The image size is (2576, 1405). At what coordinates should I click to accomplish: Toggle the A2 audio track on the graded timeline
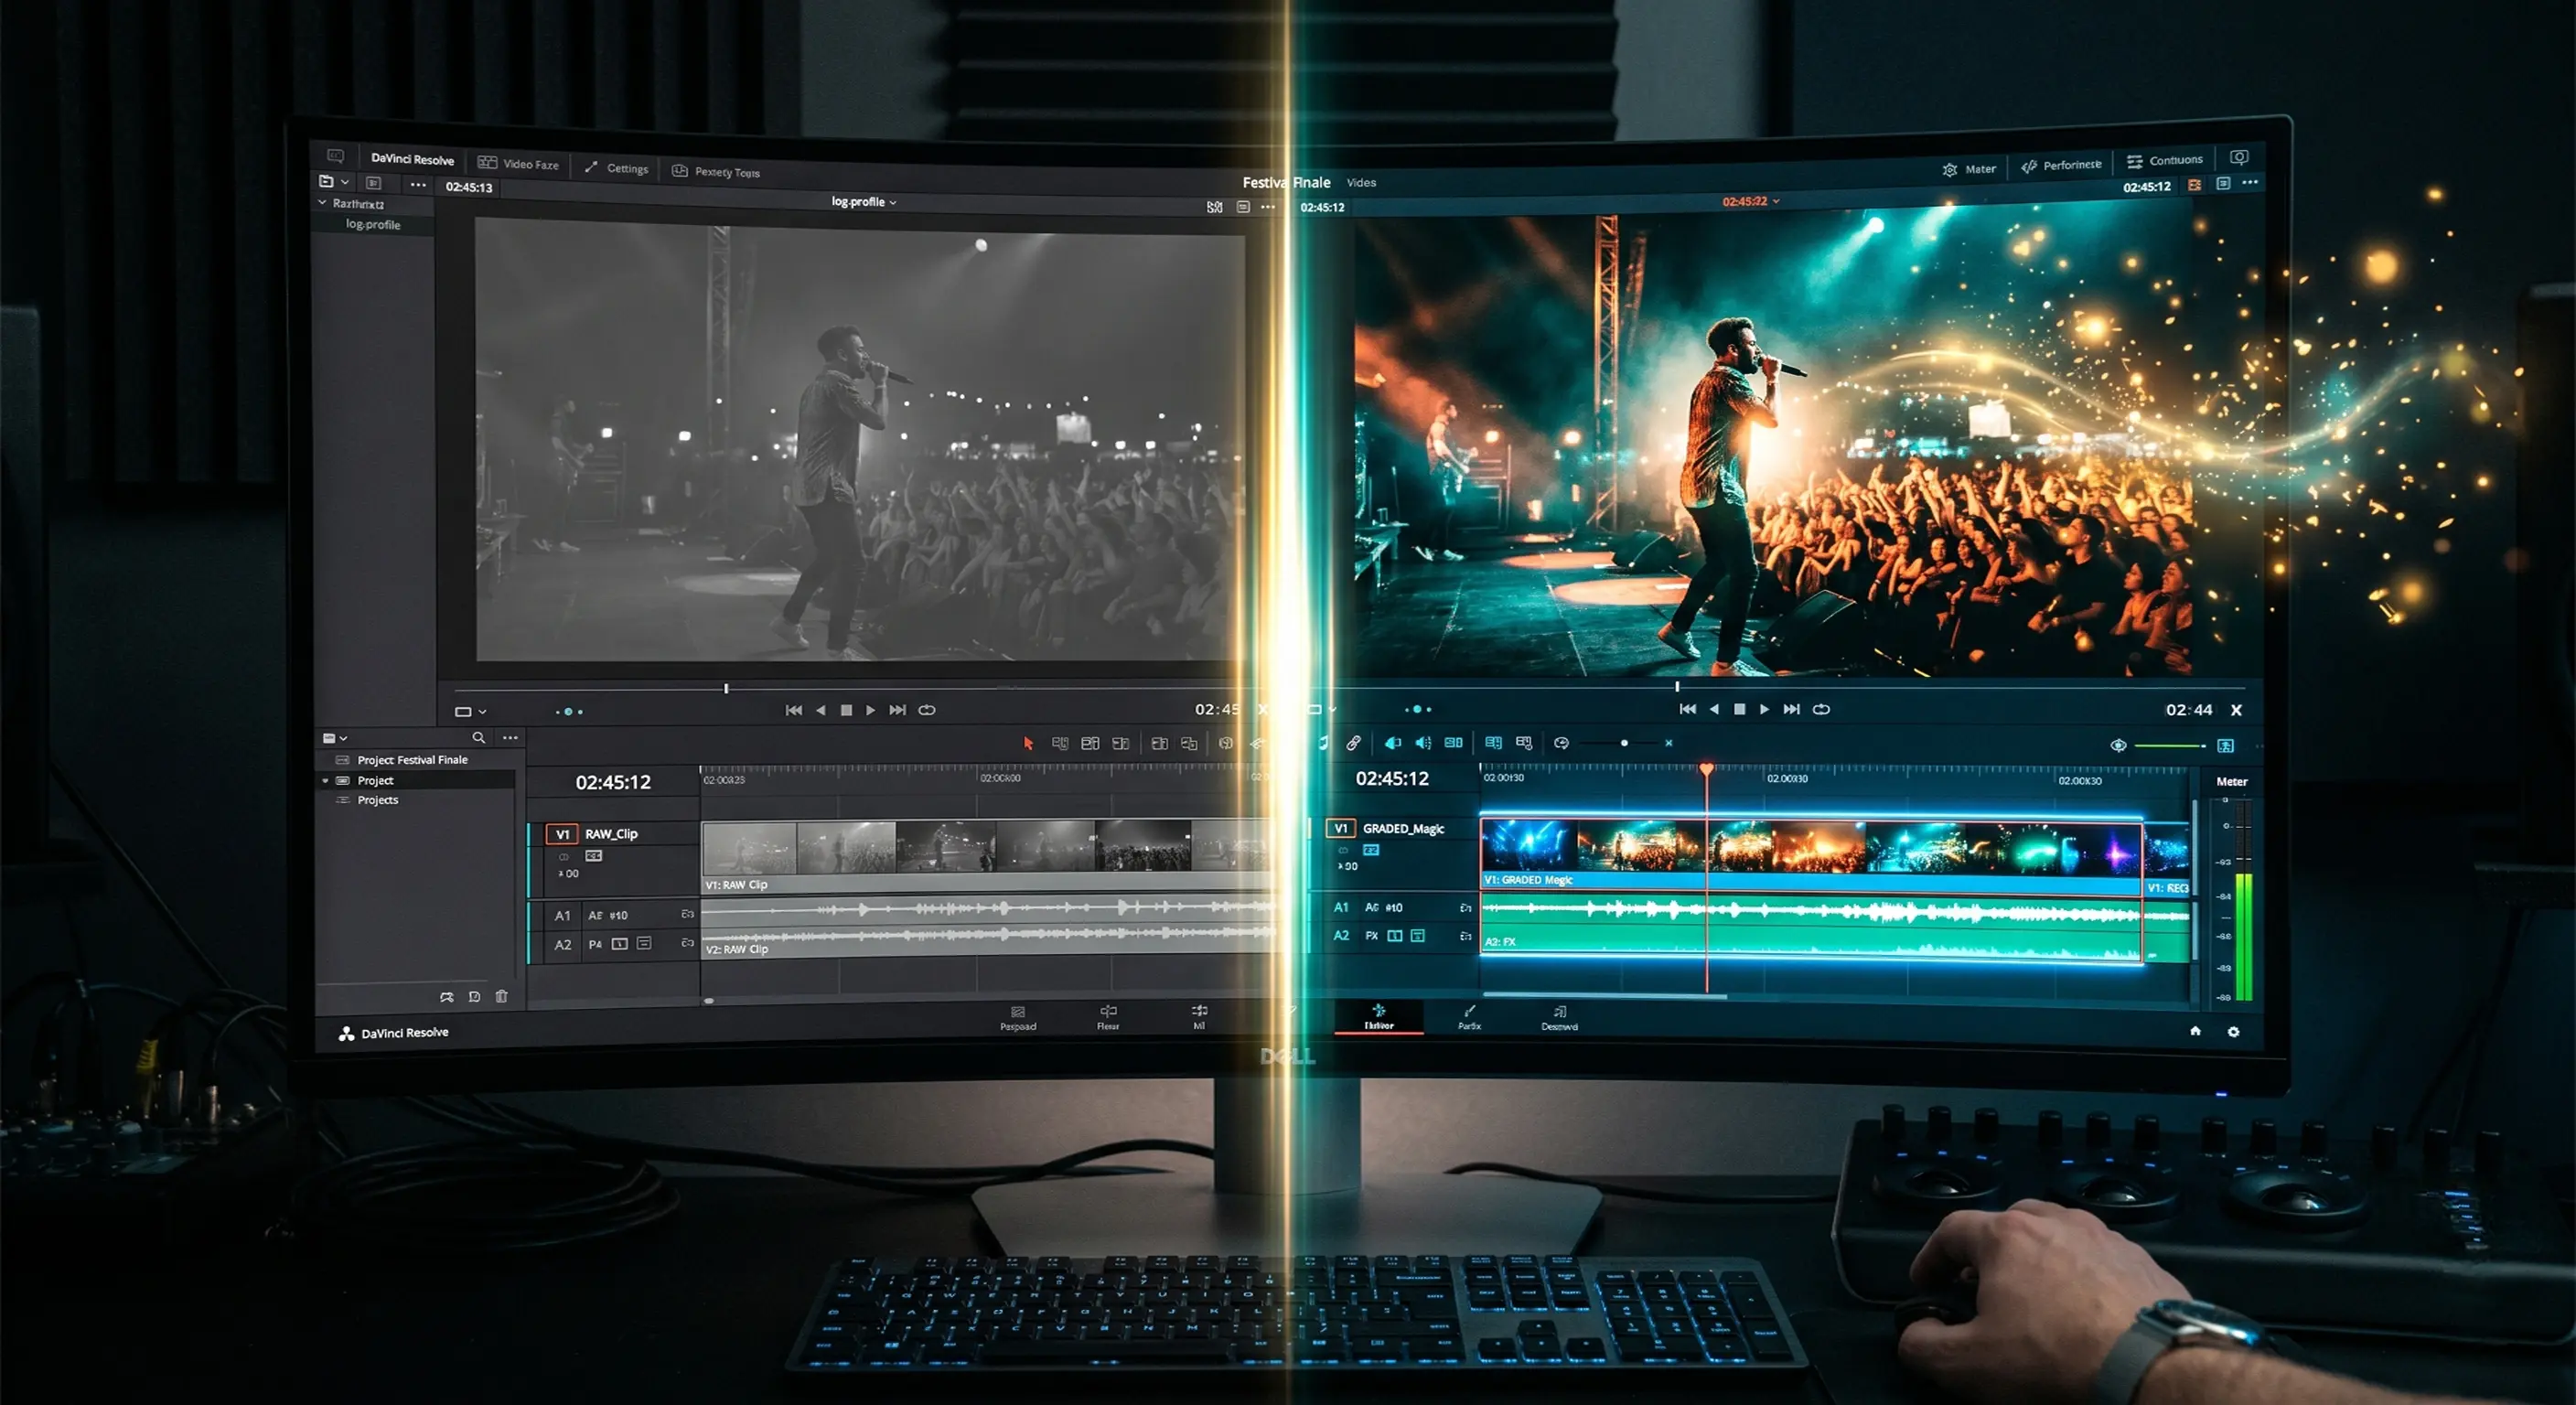(x=1341, y=936)
